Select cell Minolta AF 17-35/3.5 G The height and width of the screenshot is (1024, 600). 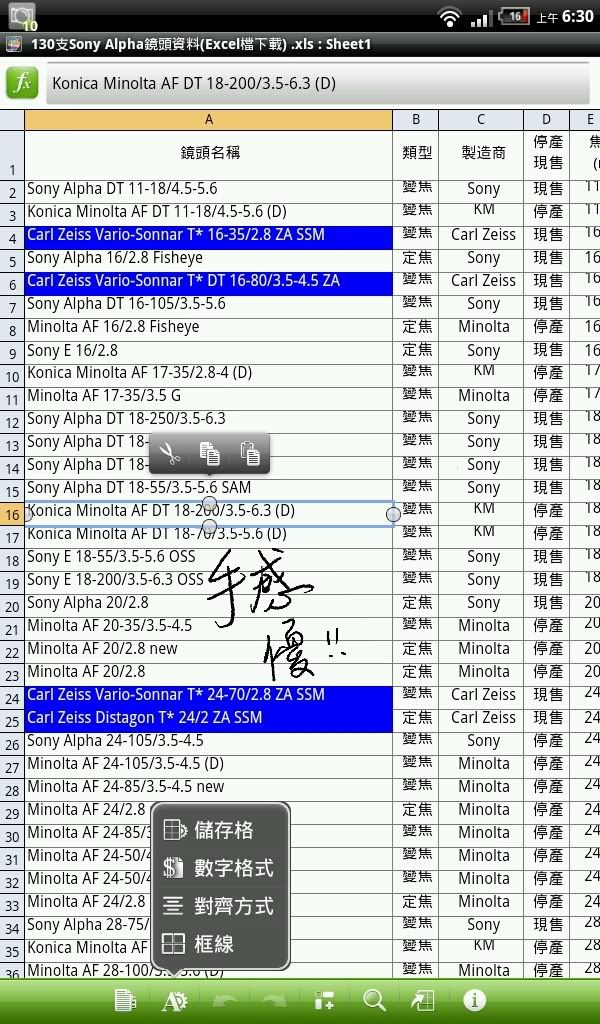[x=209, y=397]
